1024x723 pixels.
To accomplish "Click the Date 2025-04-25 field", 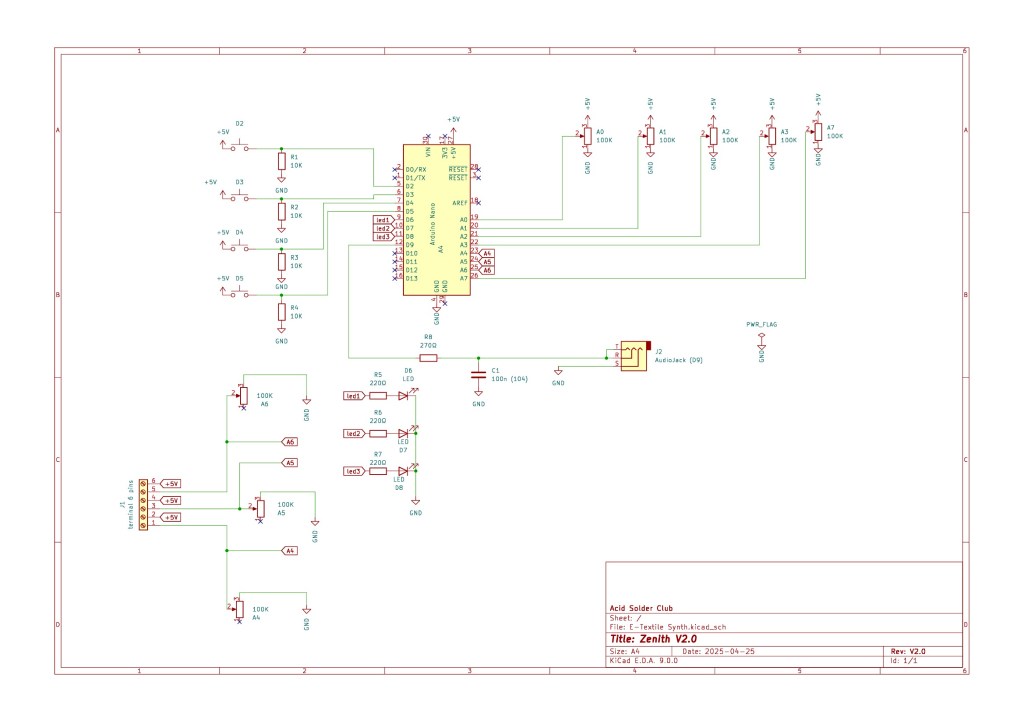I will 718,650.
